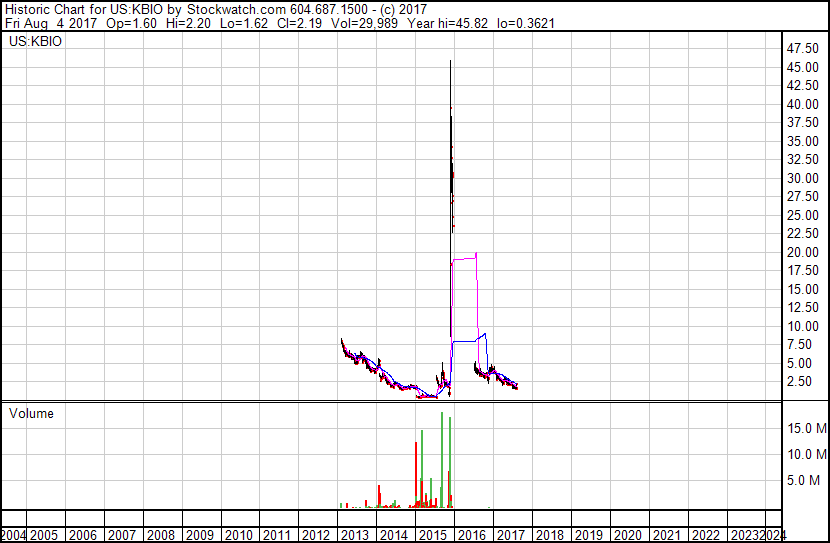Click the 2021 year label on timeline
This screenshot has height=543, width=830.
[x=666, y=535]
